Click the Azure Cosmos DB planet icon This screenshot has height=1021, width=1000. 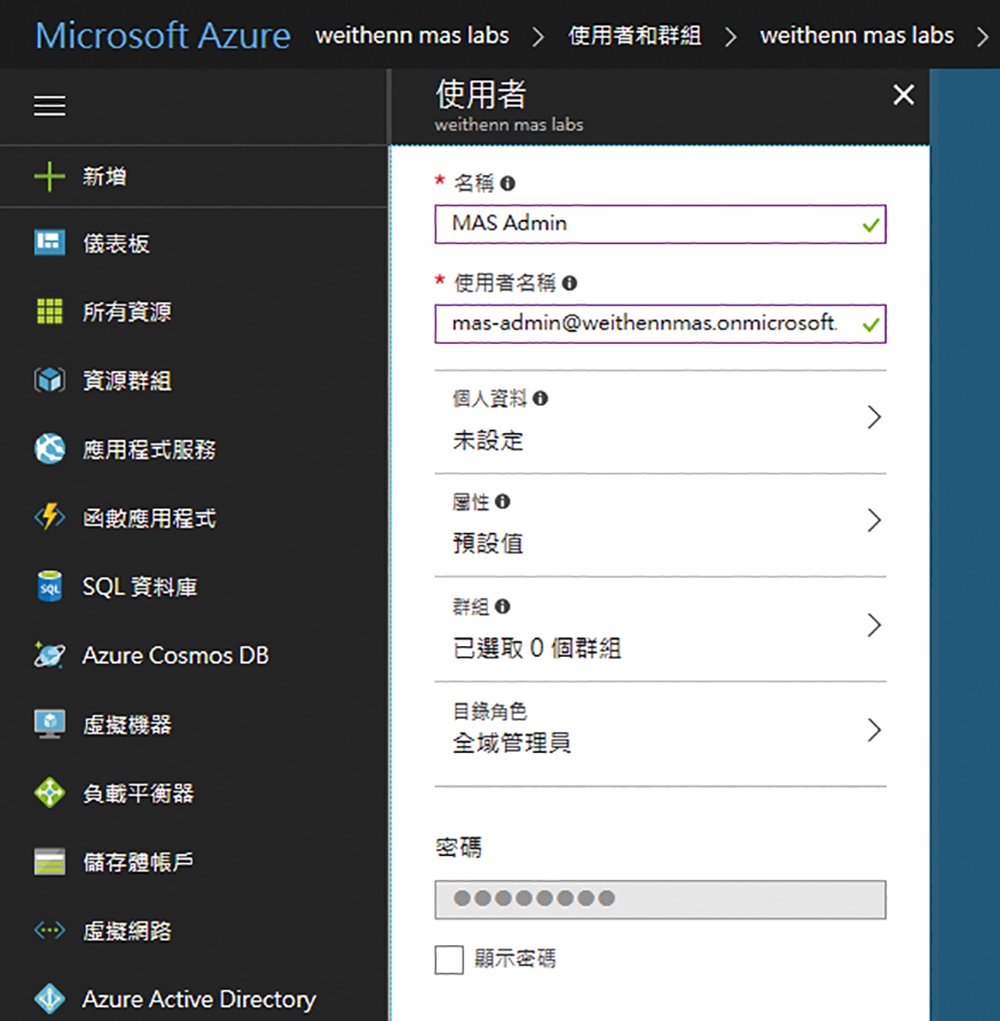pyautogui.click(x=49, y=655)
